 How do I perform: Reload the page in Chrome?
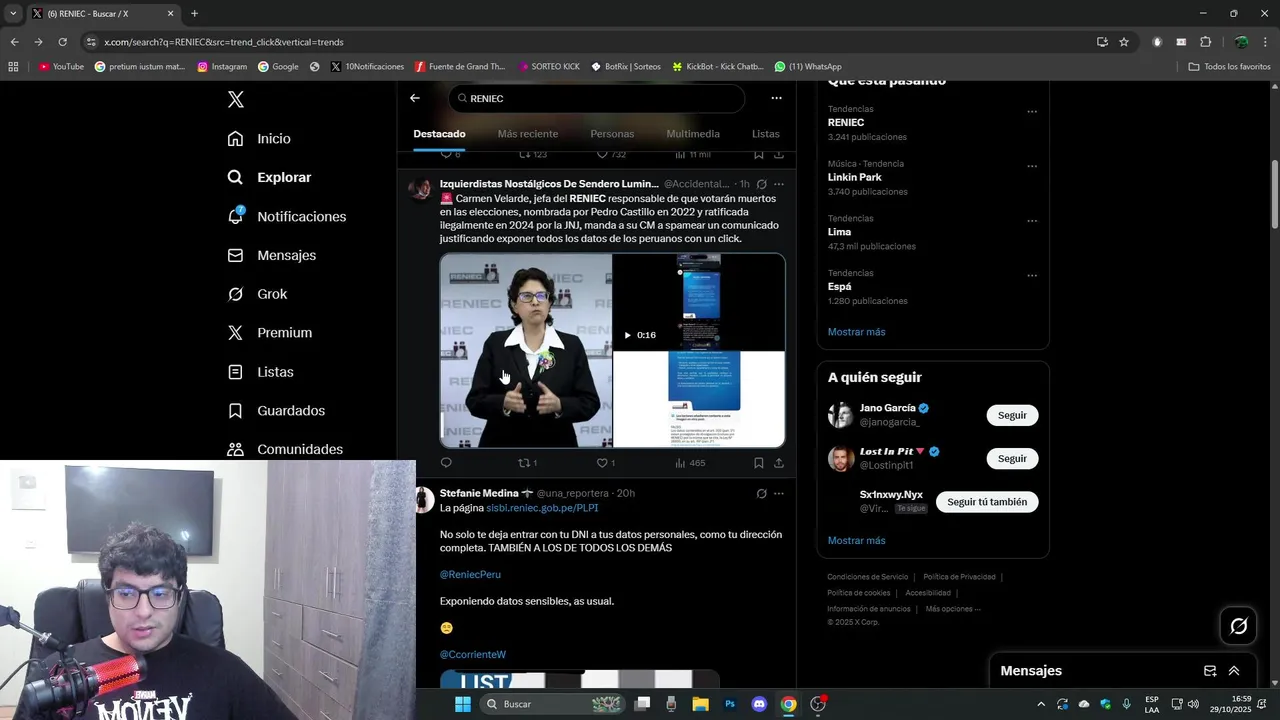pos(62,42)
